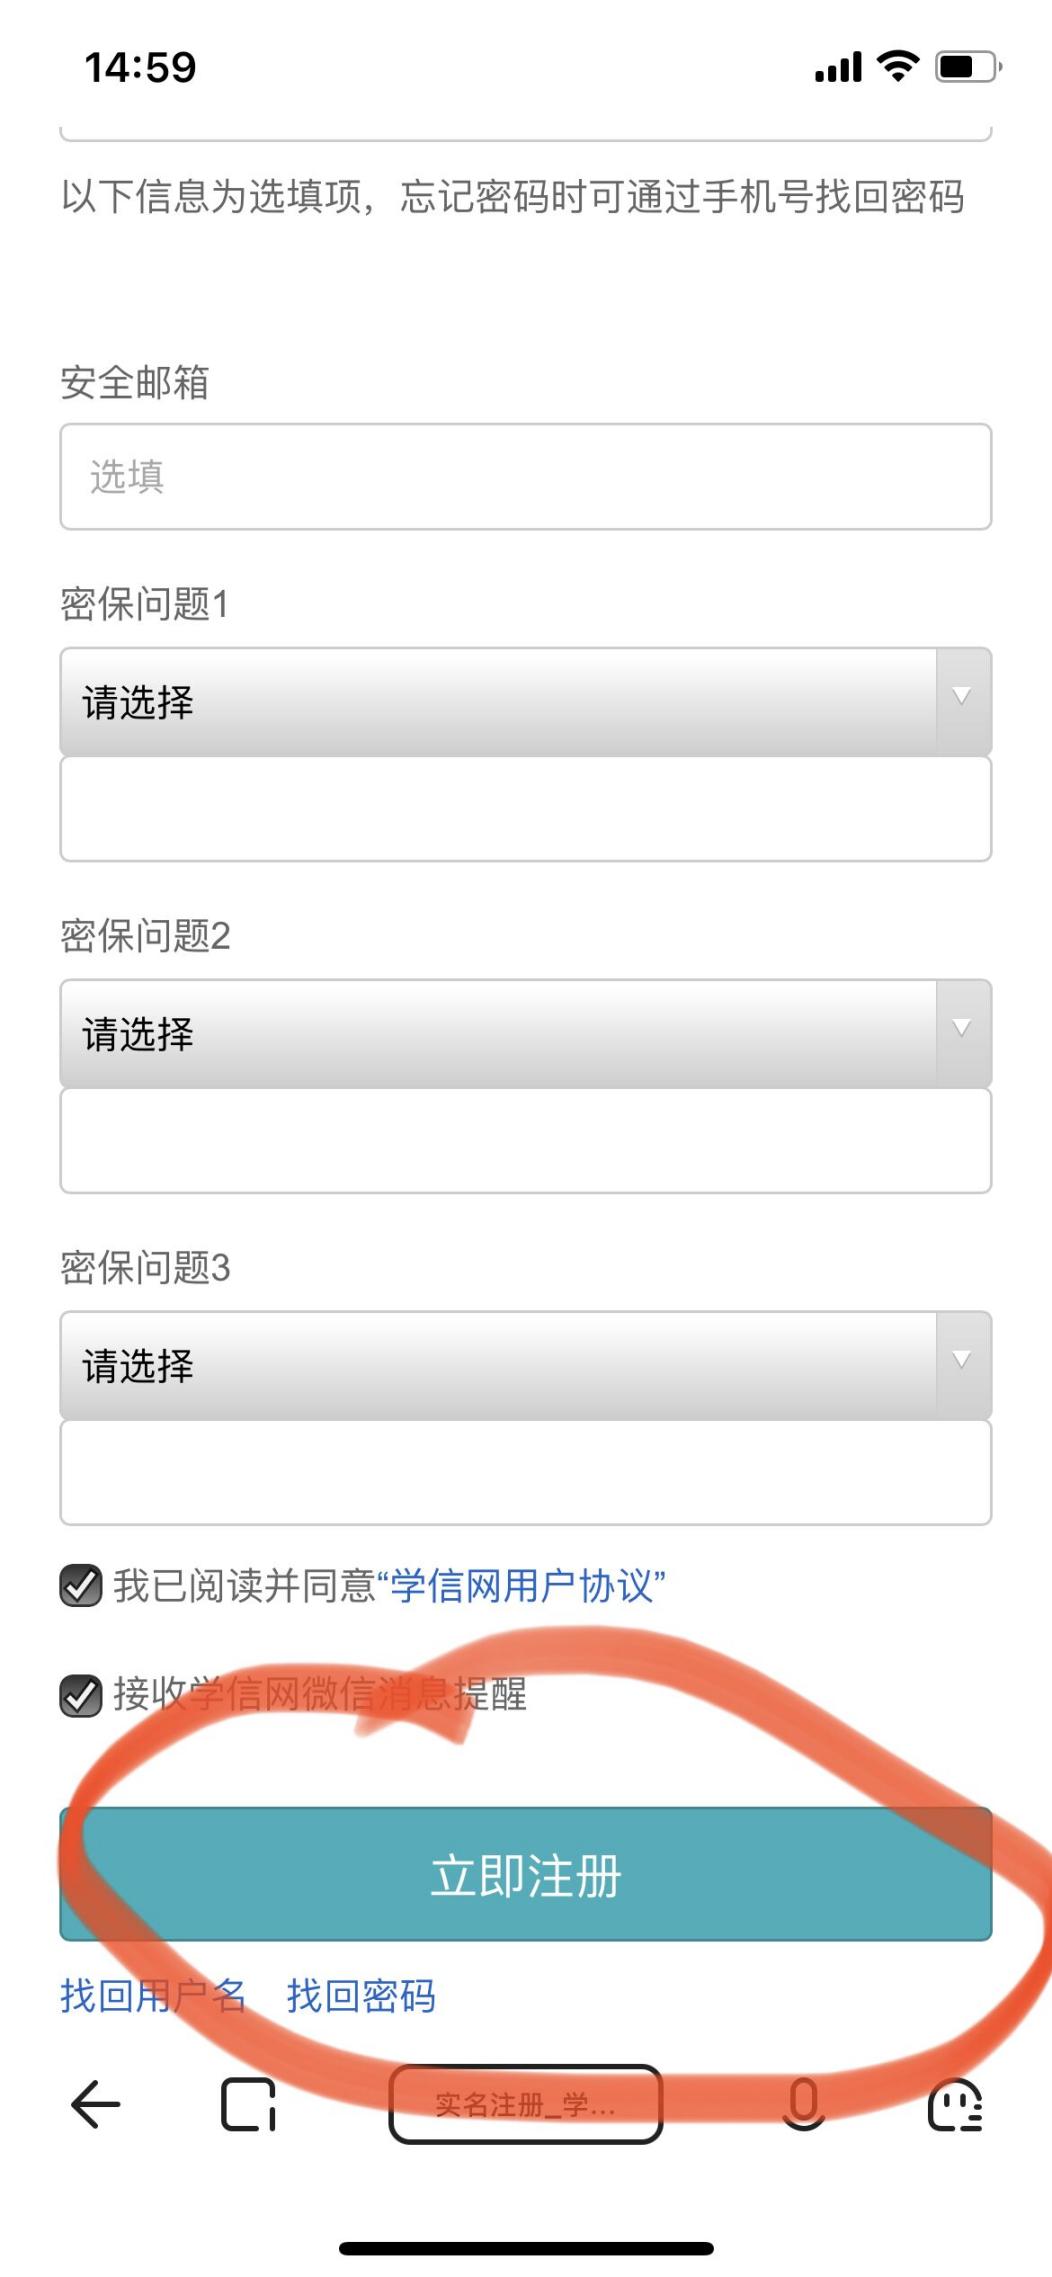Screen dimensions: 1052x2277
Task: Tap the browser back arrow icon
Action: click(96, 2104)
